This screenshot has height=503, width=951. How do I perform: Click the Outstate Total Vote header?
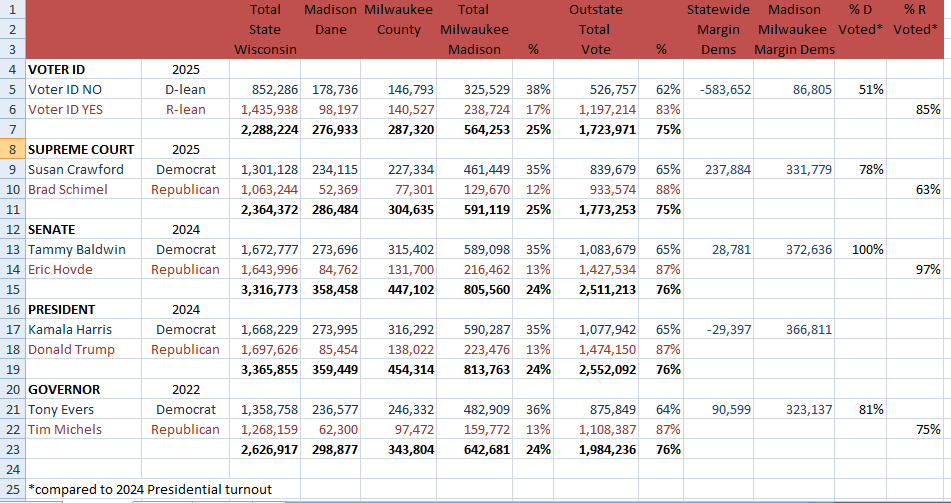click(596, 30)
